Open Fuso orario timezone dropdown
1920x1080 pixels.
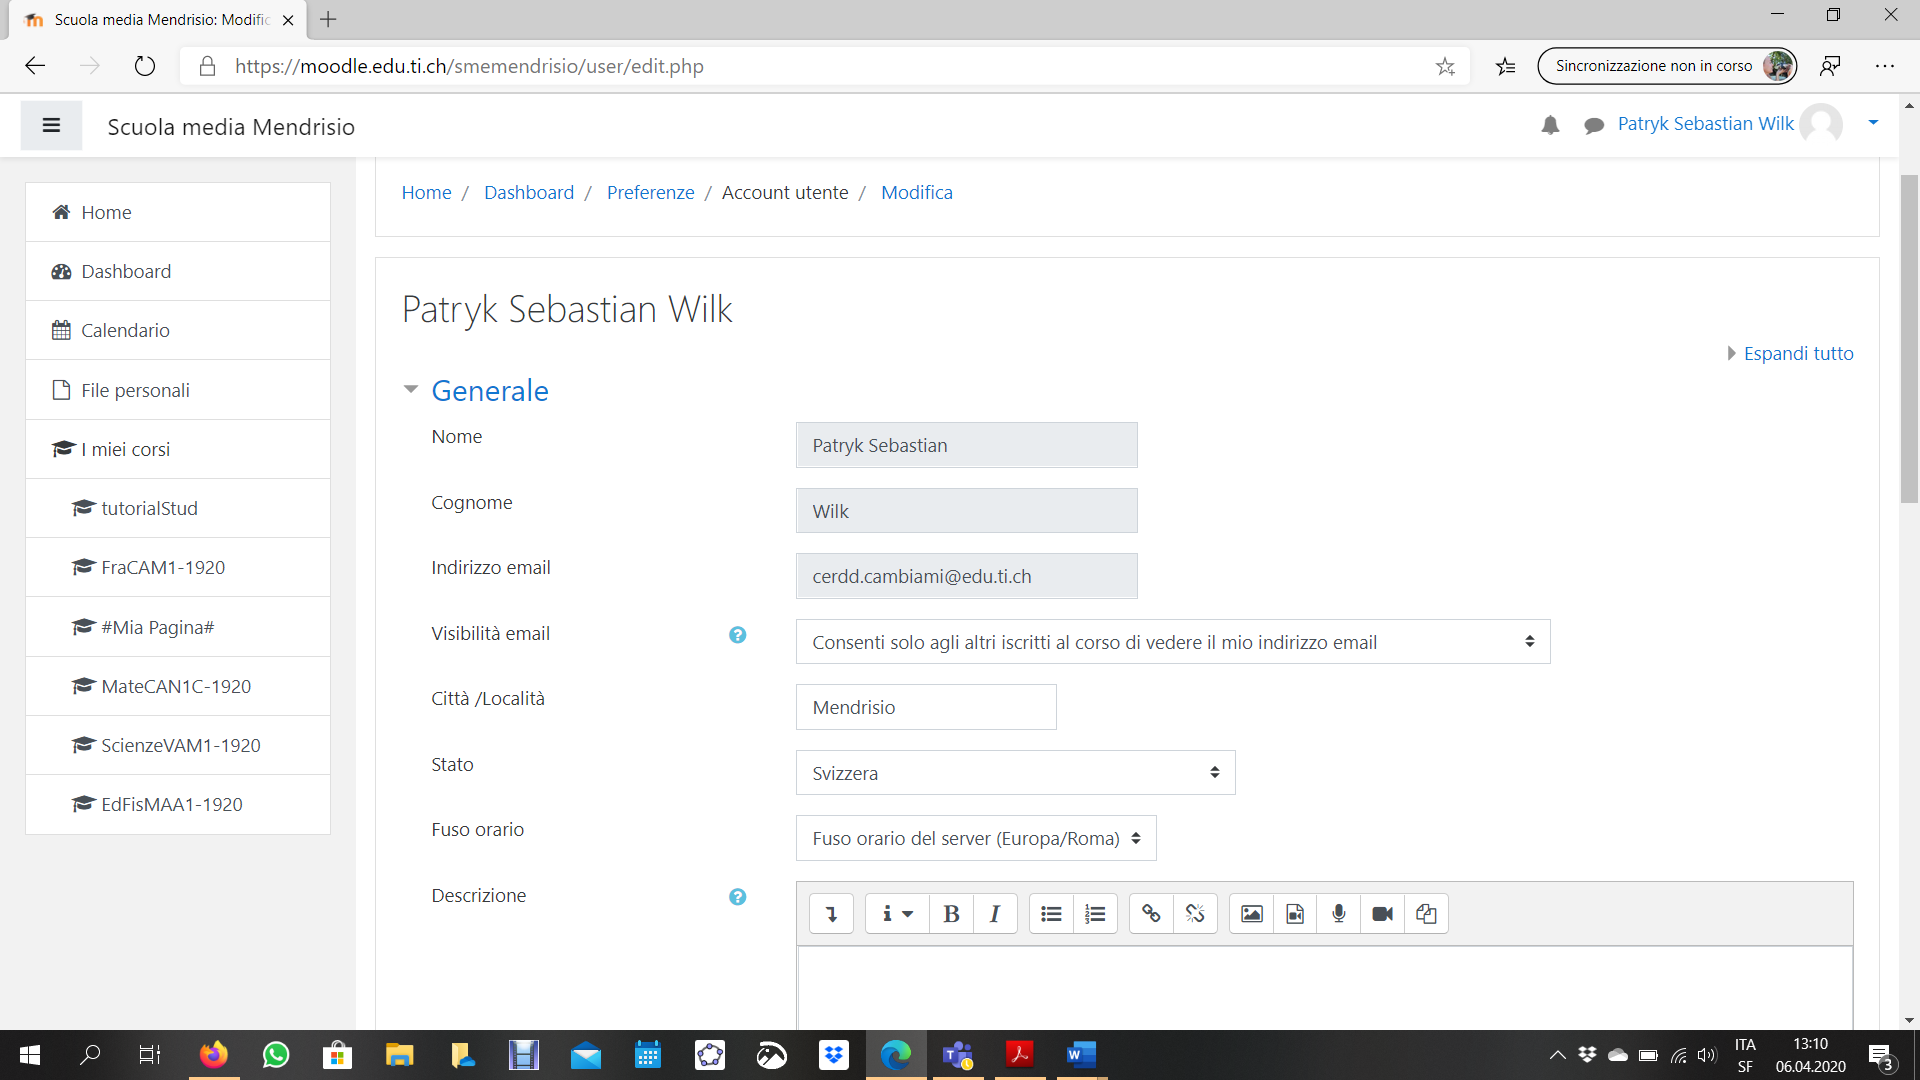click(x=975, y=839)
